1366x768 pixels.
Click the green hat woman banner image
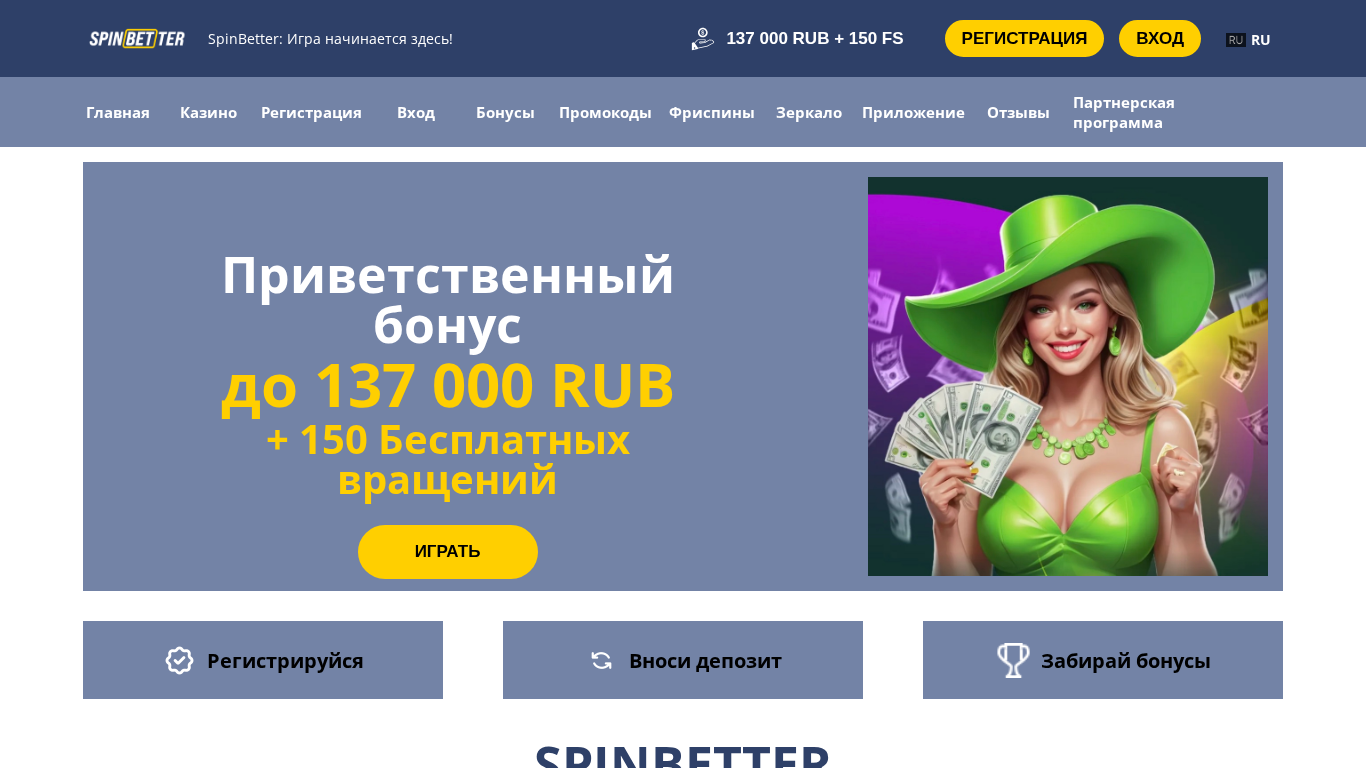1068,377
